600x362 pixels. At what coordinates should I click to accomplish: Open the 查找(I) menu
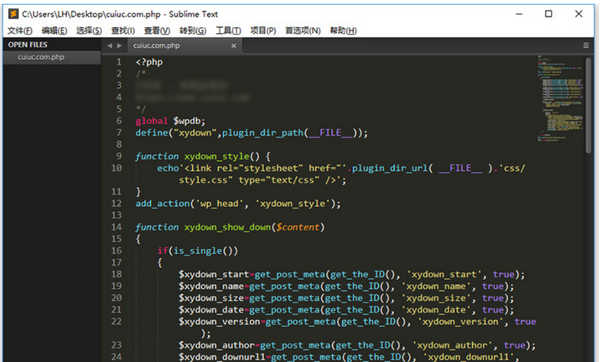click(123, 31)
